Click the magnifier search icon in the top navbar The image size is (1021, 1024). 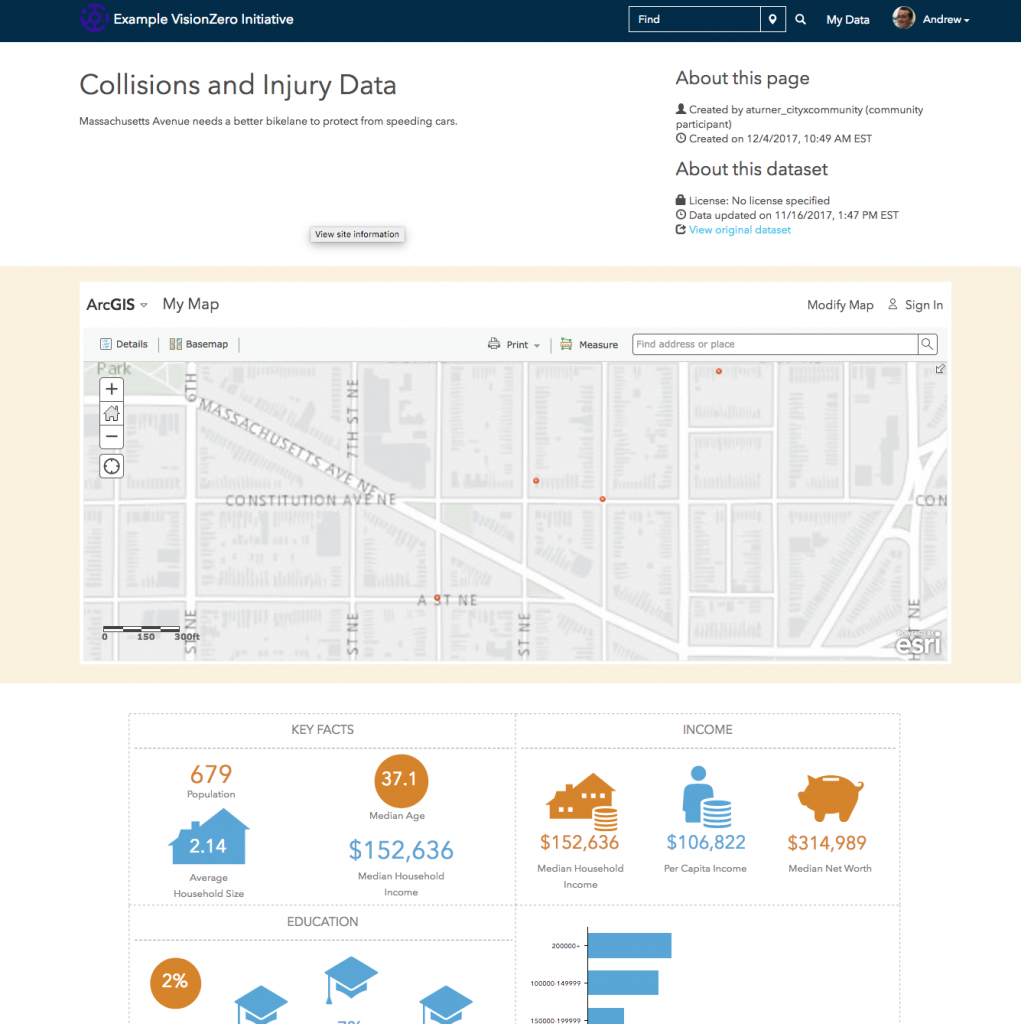click(x=800, y=19)
